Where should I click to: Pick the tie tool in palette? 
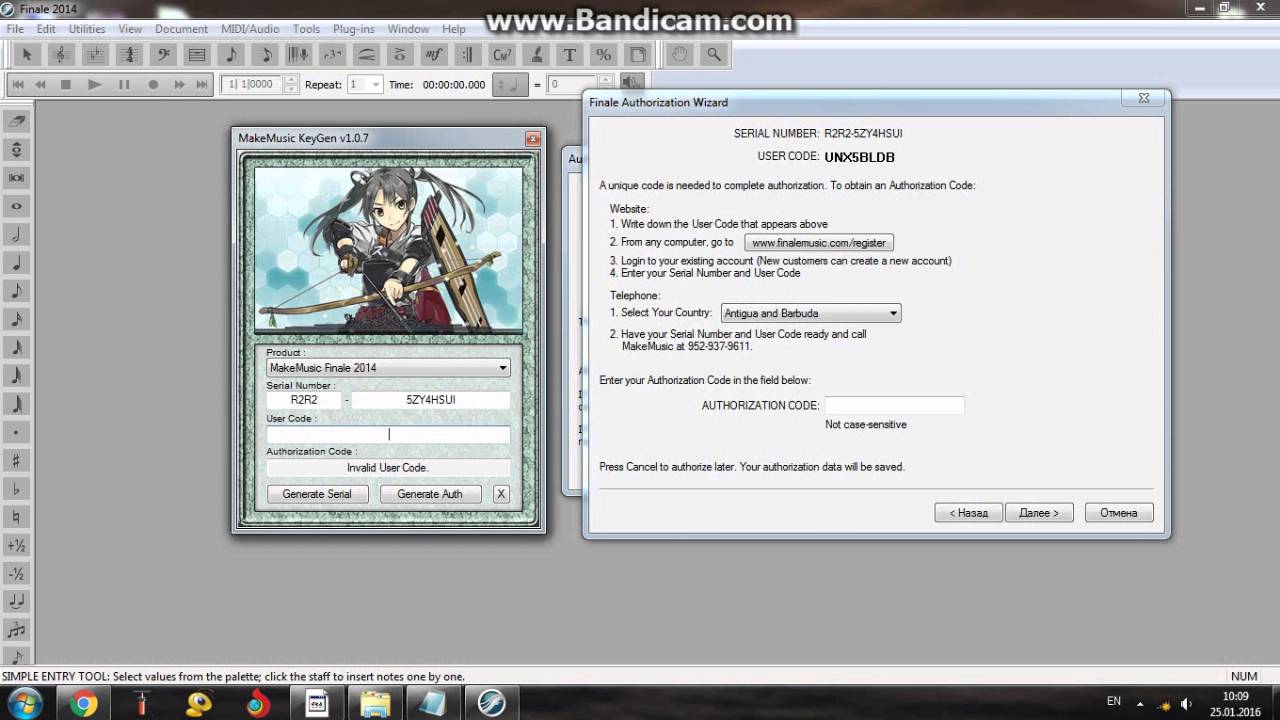16,602
